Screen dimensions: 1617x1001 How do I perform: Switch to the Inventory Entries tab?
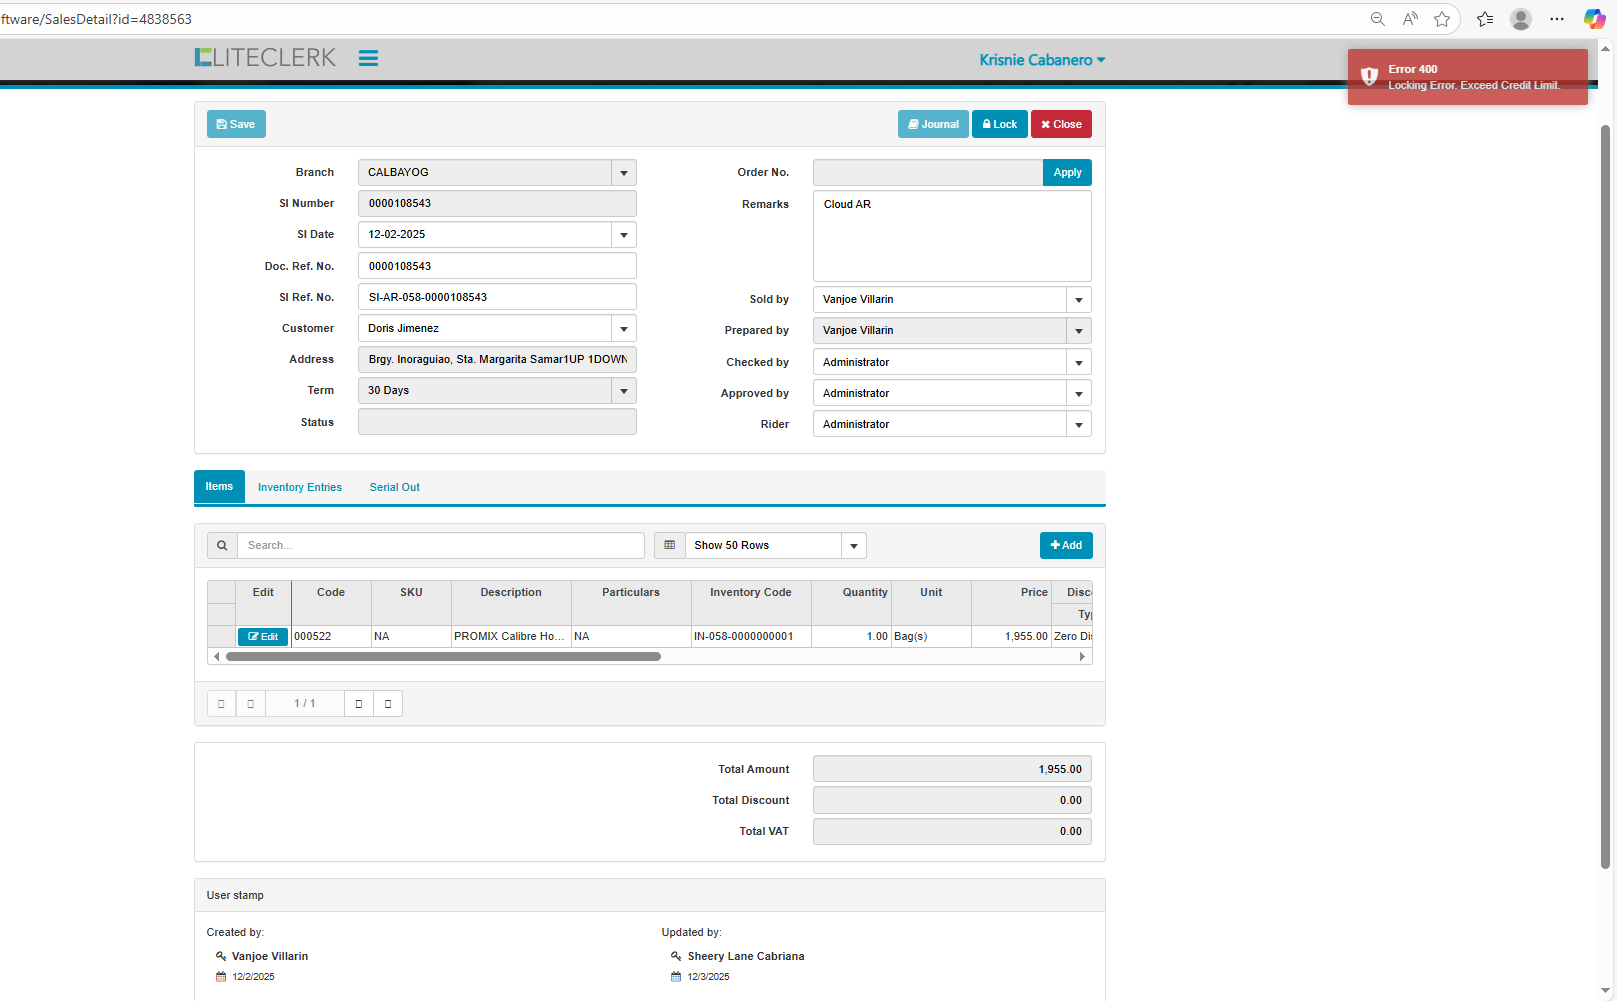(300, 488)
